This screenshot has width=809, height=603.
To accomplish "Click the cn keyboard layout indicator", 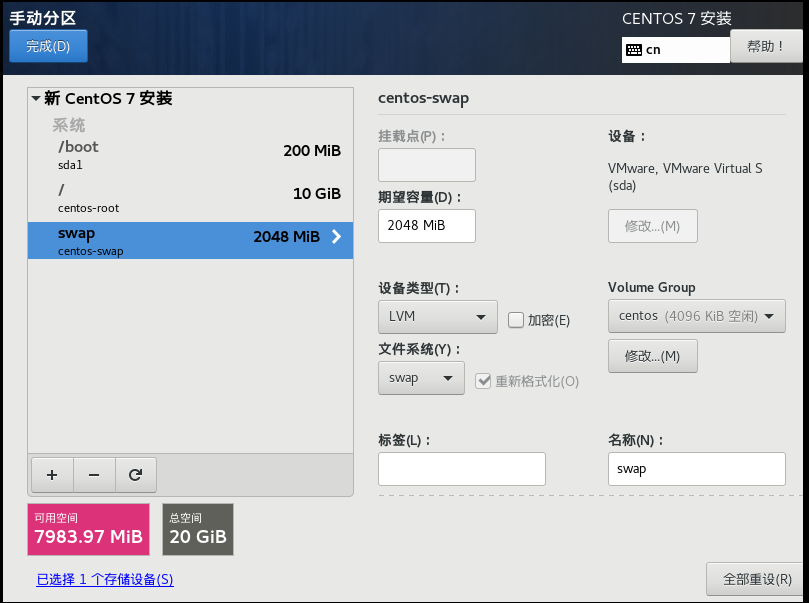I will [675, 50].
